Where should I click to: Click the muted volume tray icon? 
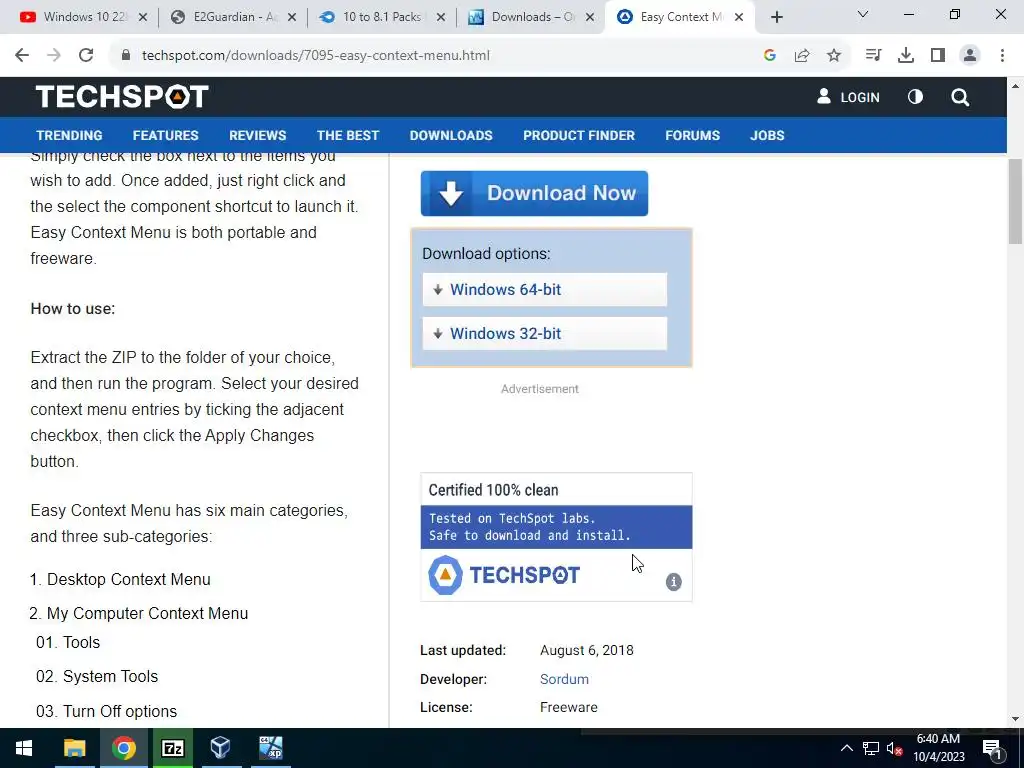coord(895,748)
